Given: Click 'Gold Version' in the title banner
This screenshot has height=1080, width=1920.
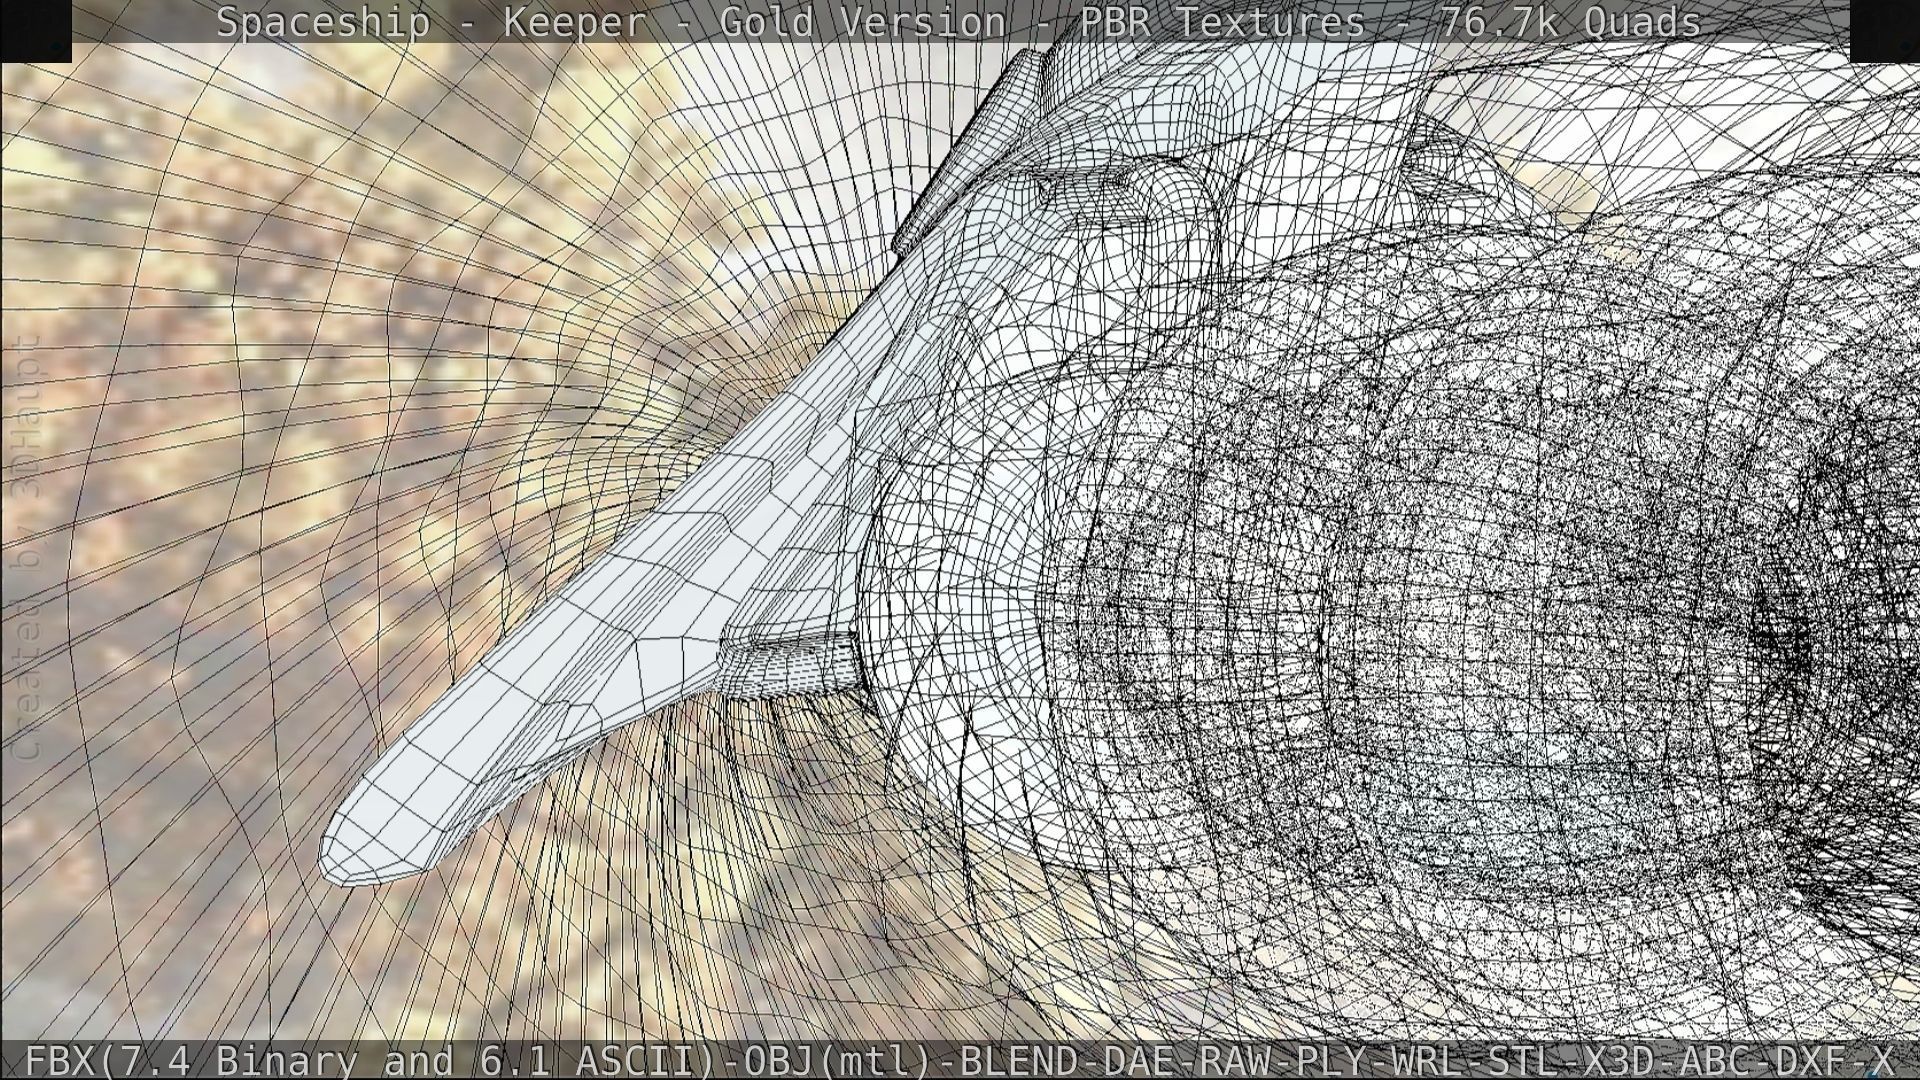Looking at the screenshot, I should point(862,22).
